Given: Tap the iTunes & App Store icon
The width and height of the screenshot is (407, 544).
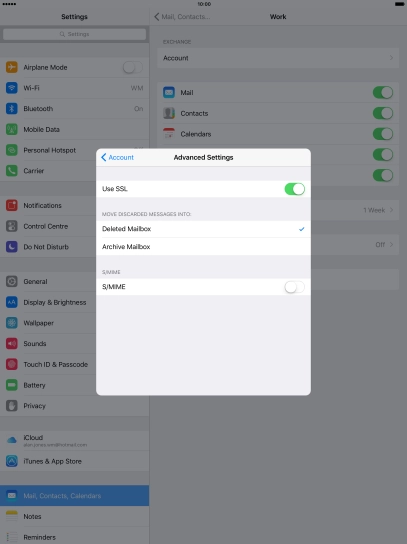Looking at the screenshot, I should (x=11, y=461).
